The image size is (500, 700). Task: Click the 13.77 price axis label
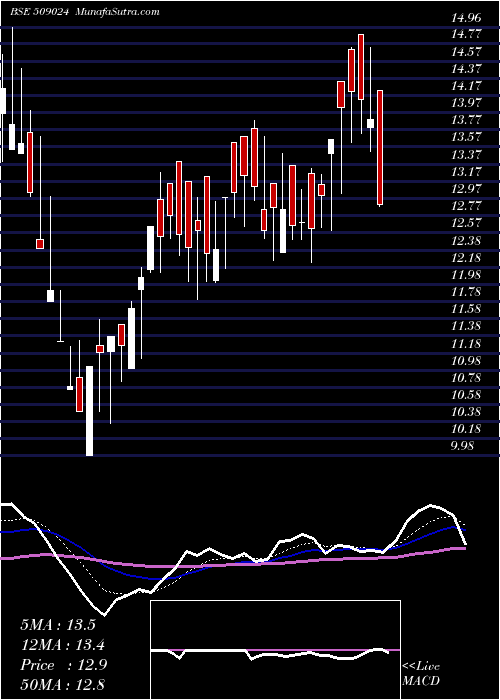(x=466, y=120)
